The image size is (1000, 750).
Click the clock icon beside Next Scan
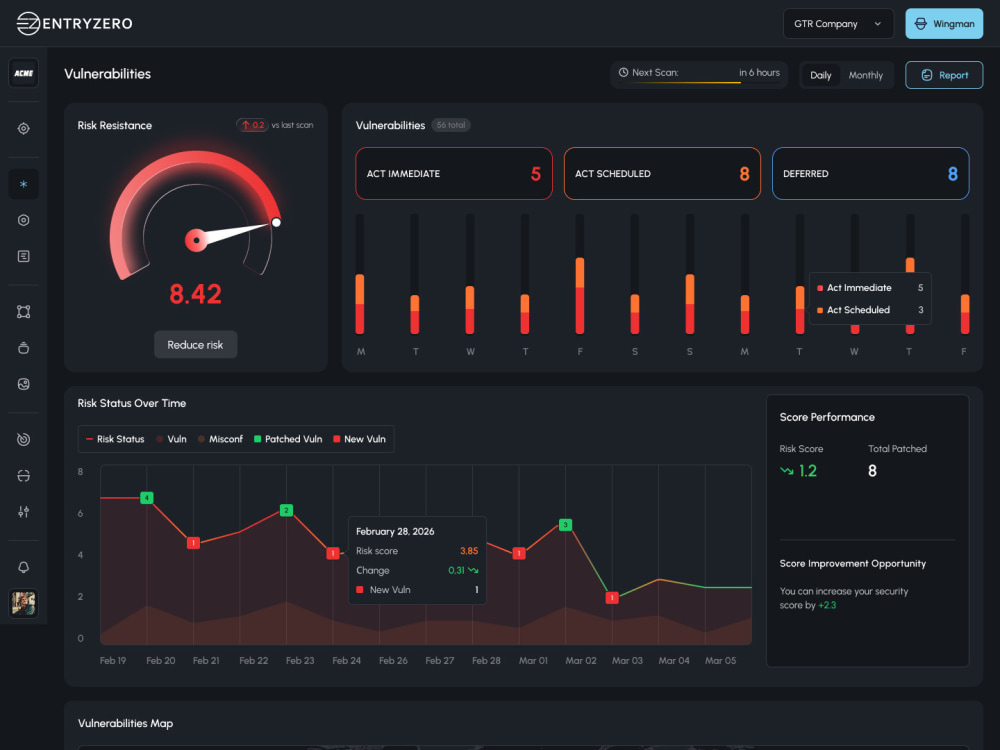click(624, 73)
